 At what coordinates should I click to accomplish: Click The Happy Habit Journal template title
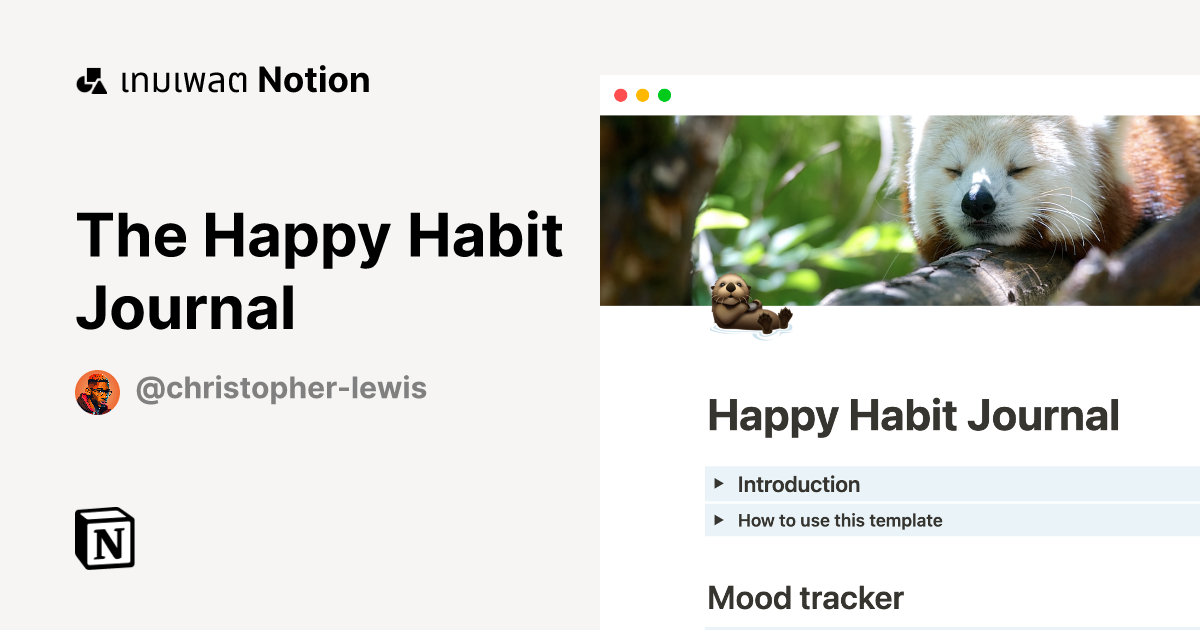pyautogui.click(x=320, y=270)
